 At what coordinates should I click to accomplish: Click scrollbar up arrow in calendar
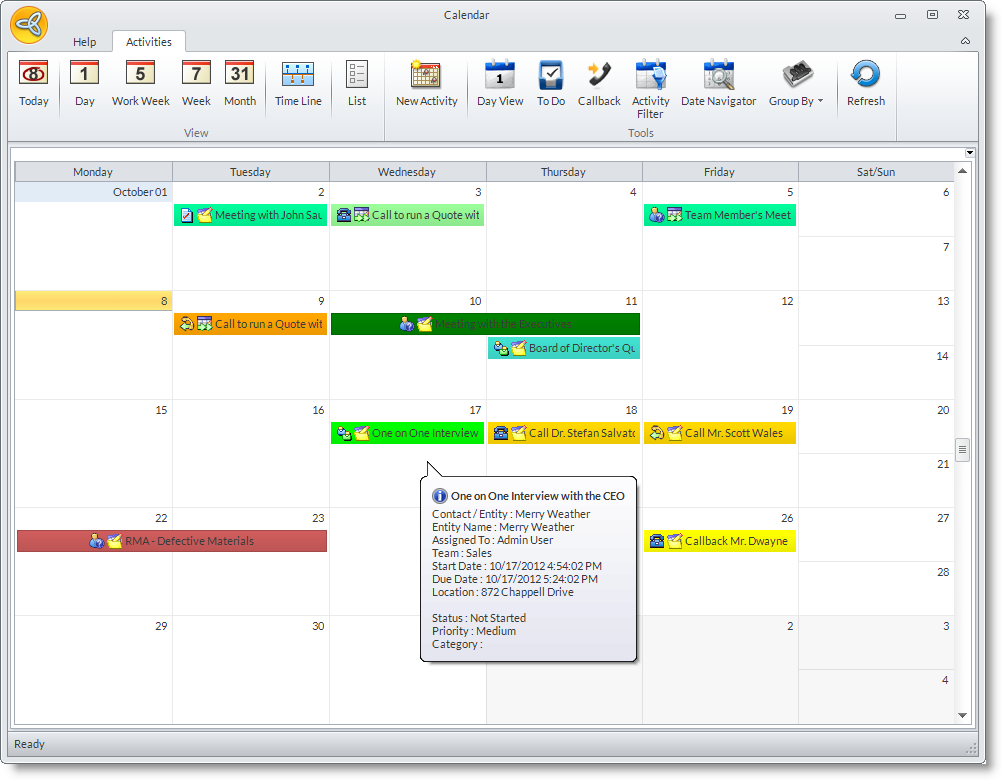pos(962,171)
